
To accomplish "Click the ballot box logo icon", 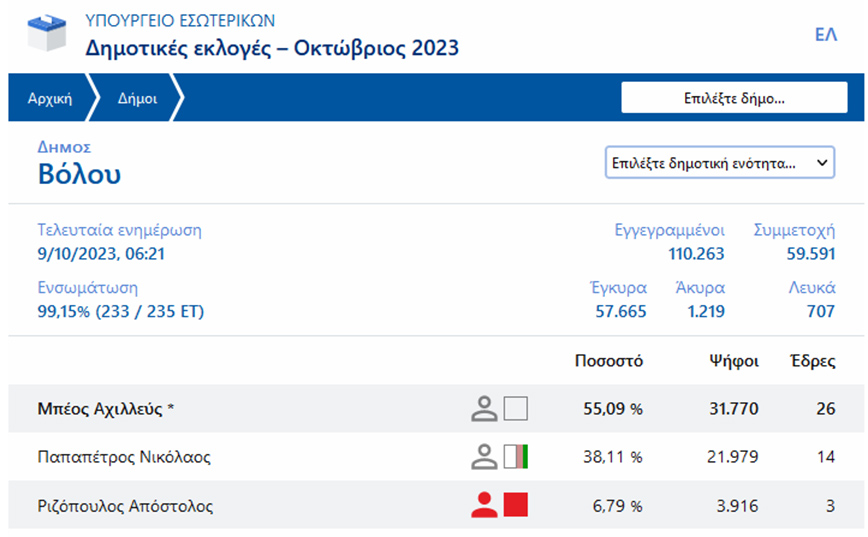I will click(44, 35).
